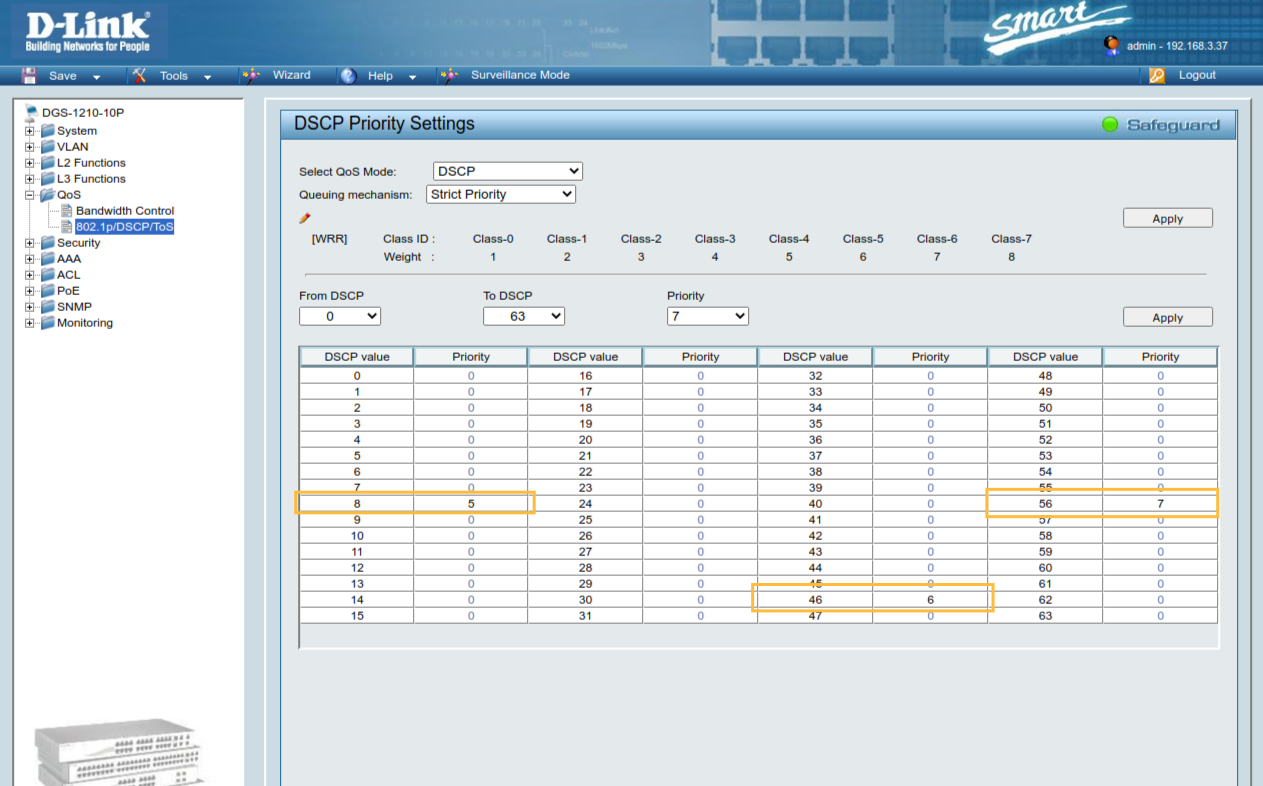Open the To DSCP dropdown
The height and width of the screenshot is (786, 1263).
[525, 315]
